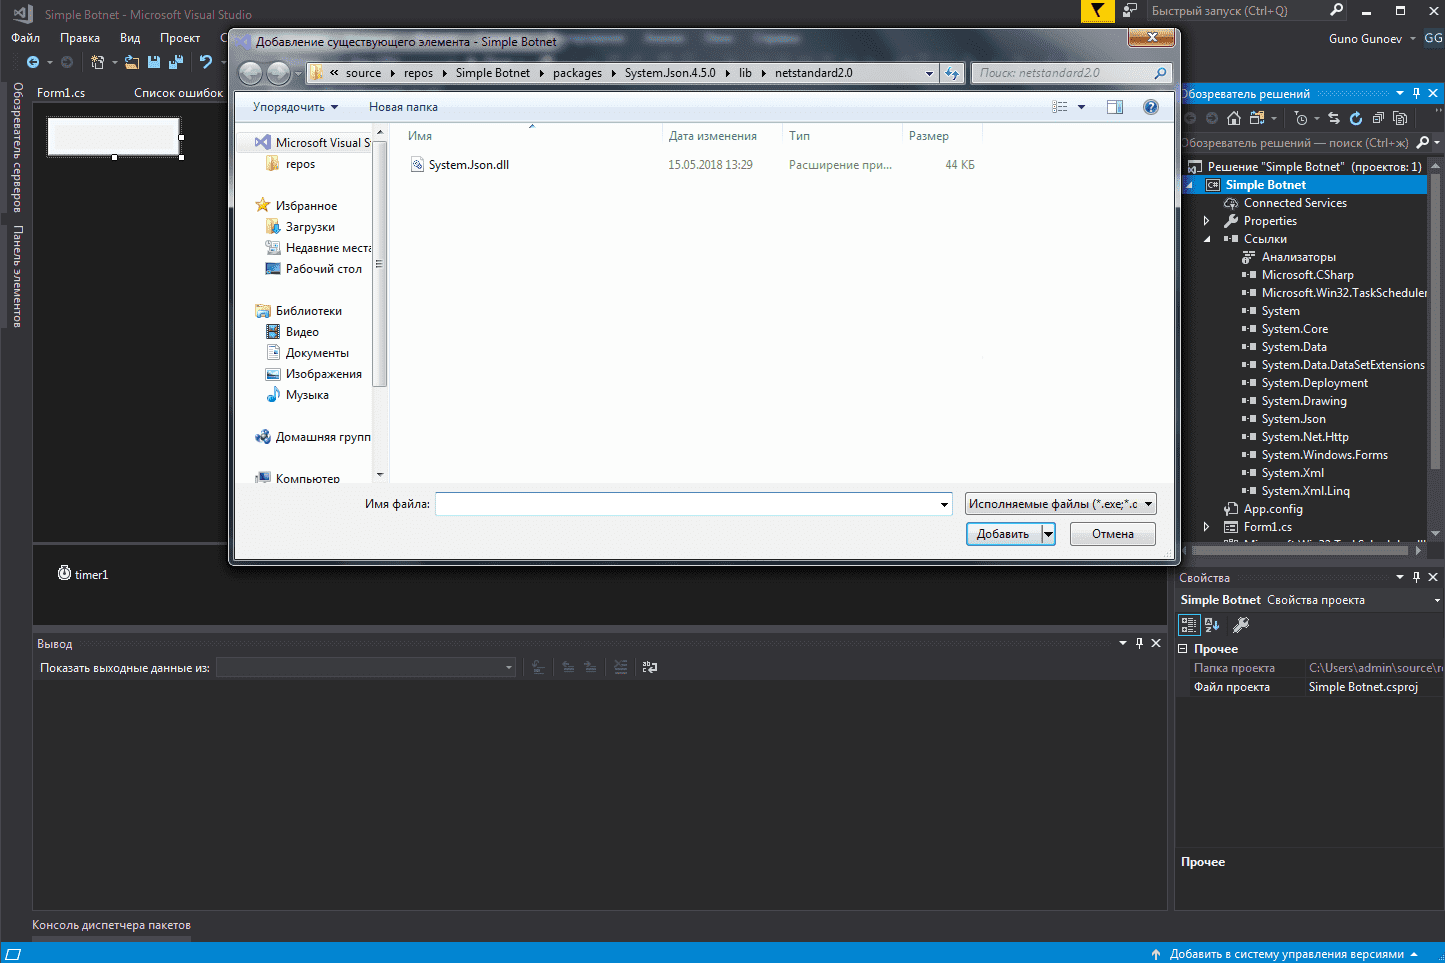The image size is (1445, 963).
Task: Click Home icon in Solution Explorer toolbar
Action: coord(1234,118)
